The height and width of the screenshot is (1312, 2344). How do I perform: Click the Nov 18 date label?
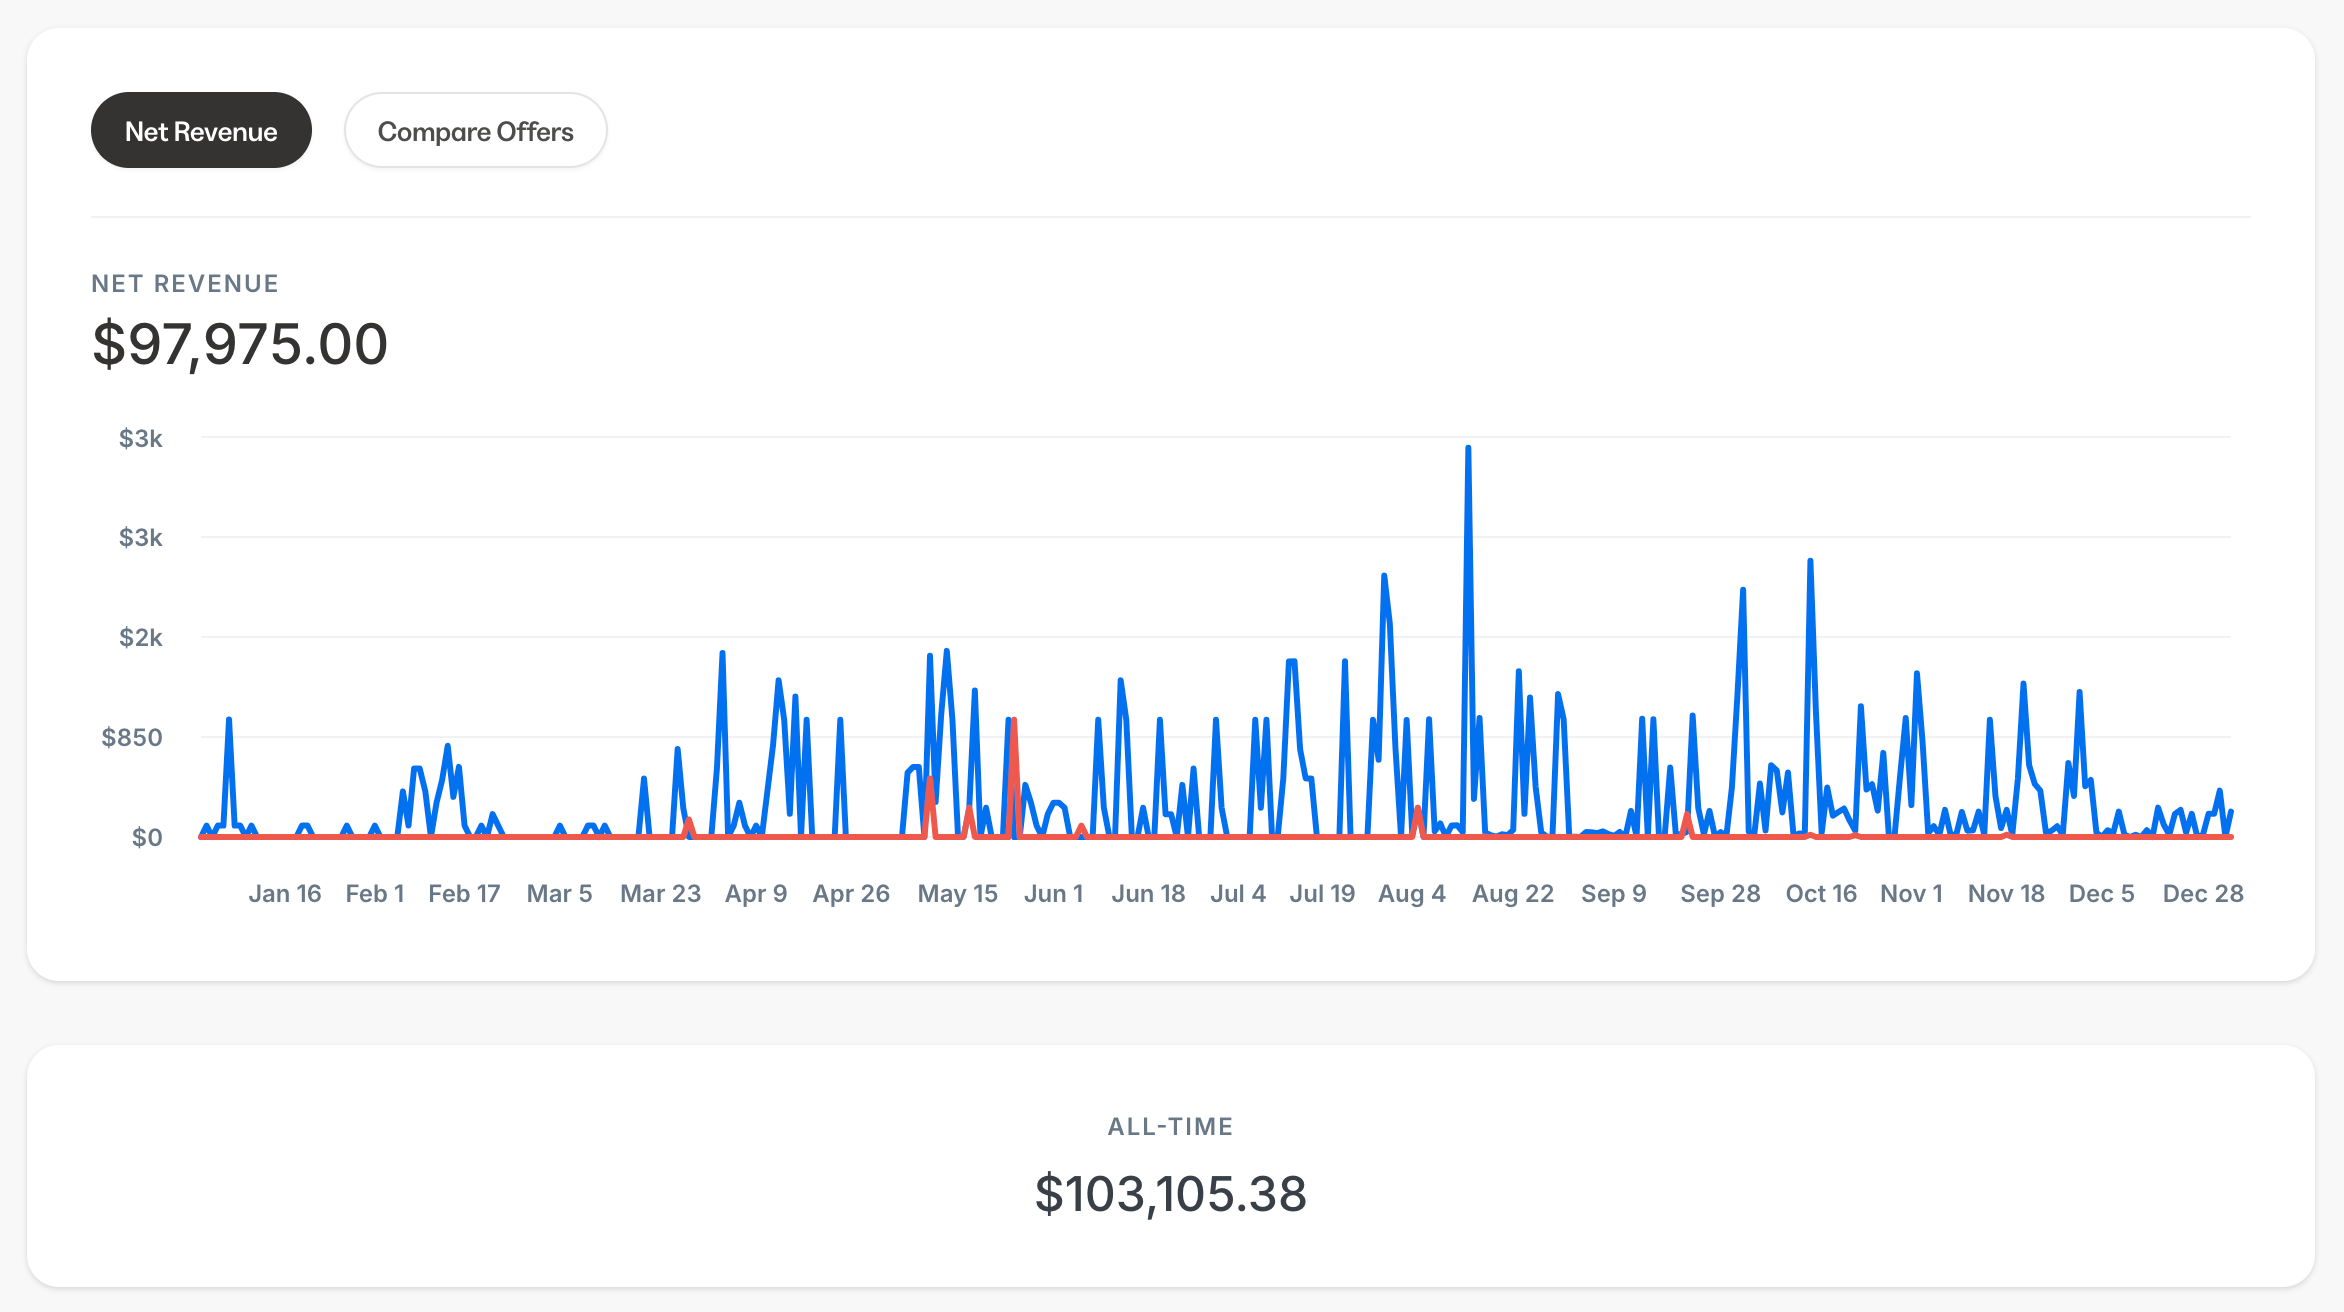pos(2005,894)
